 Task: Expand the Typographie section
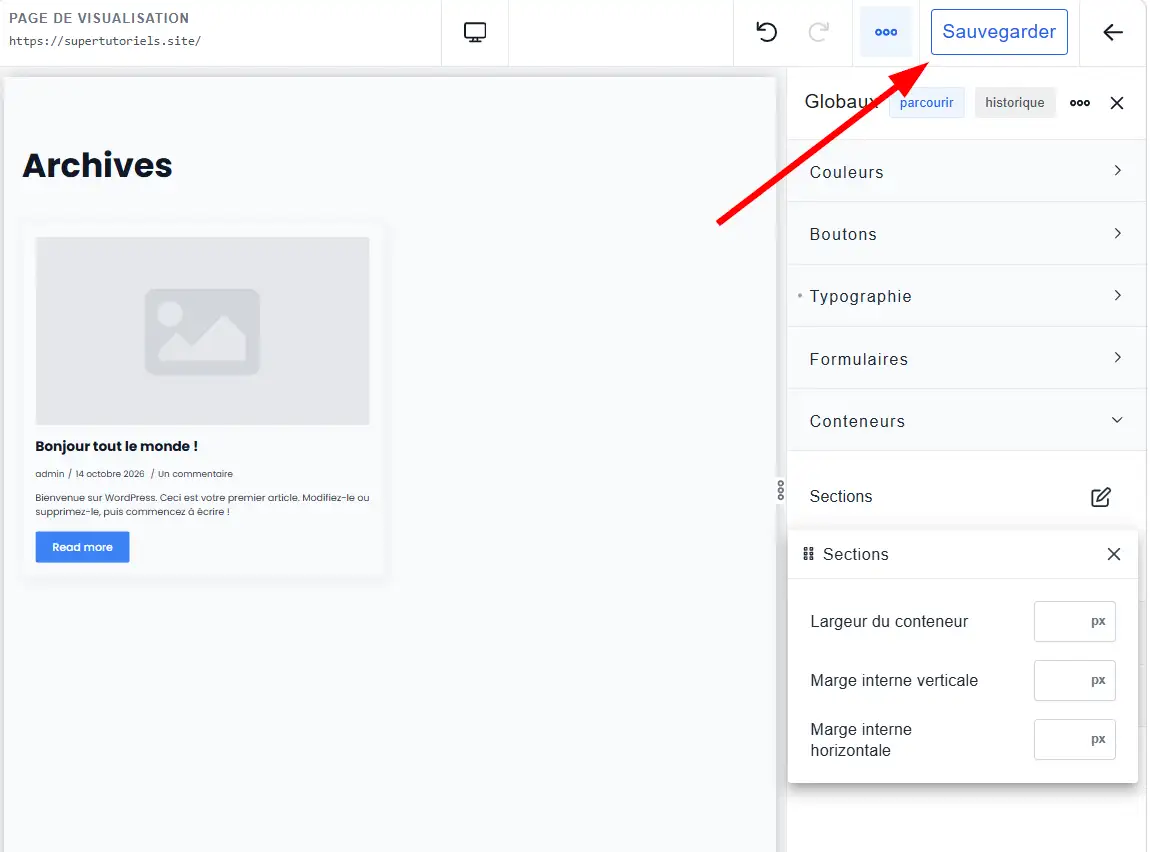click(967, 296)
